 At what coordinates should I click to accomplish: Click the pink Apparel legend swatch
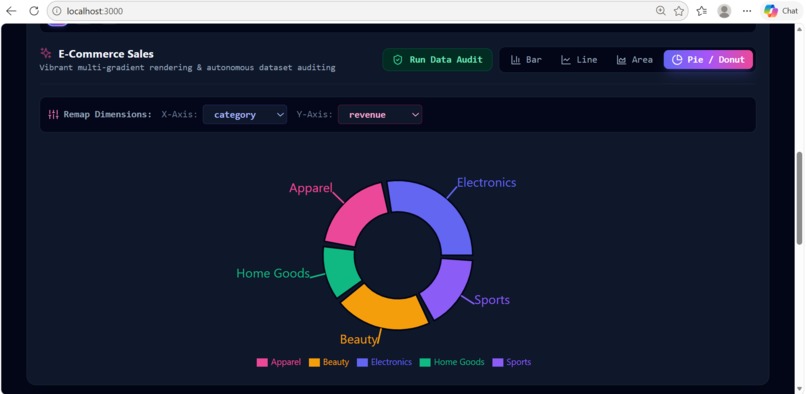[x=262, y=363]
